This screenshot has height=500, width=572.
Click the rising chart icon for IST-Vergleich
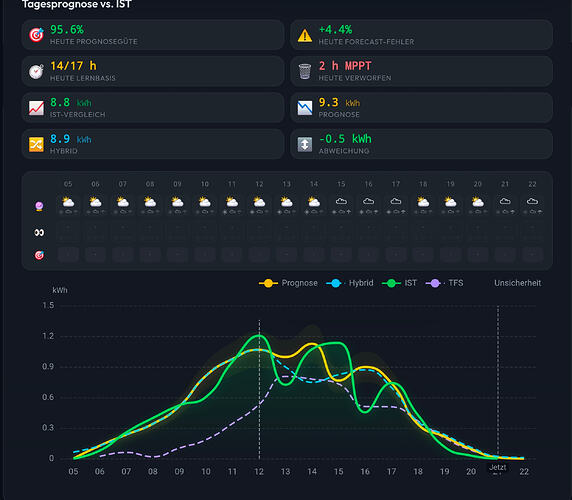(36, 108)
